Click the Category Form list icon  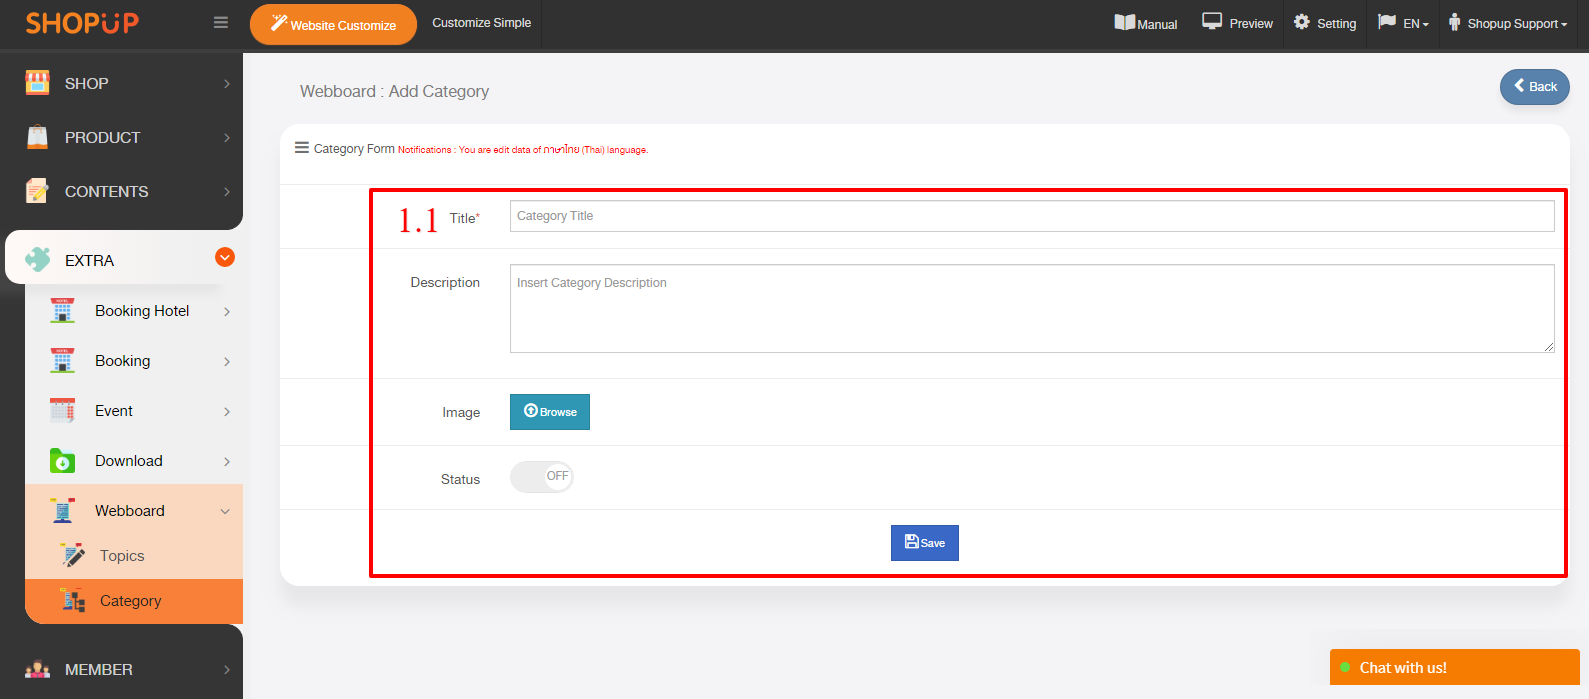302,148
